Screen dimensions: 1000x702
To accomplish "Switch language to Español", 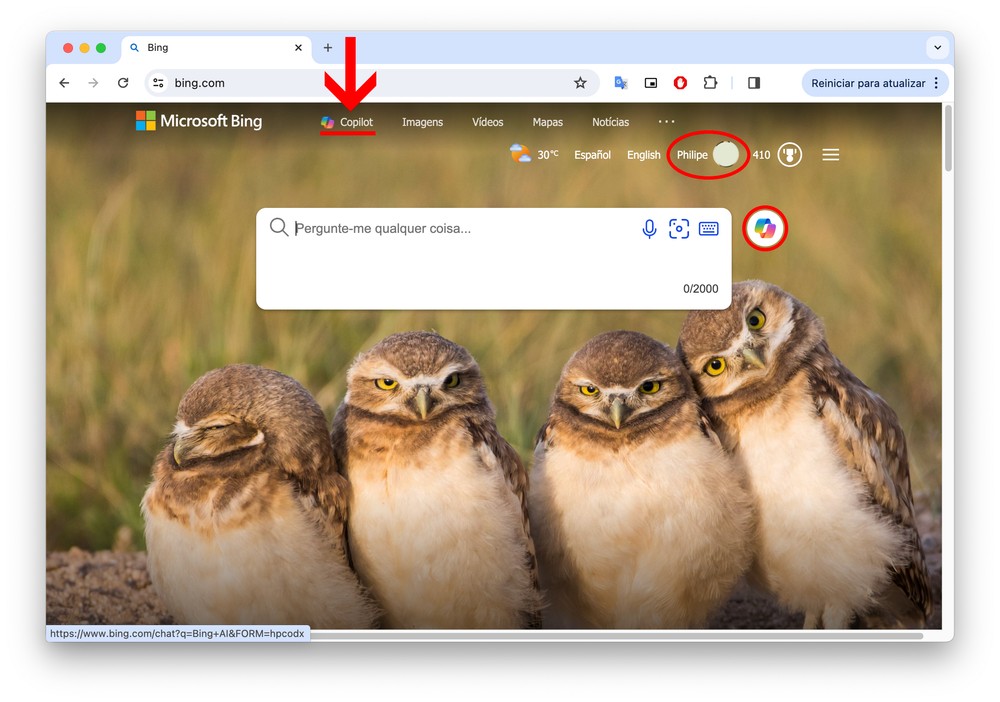I will coord(592,155).
